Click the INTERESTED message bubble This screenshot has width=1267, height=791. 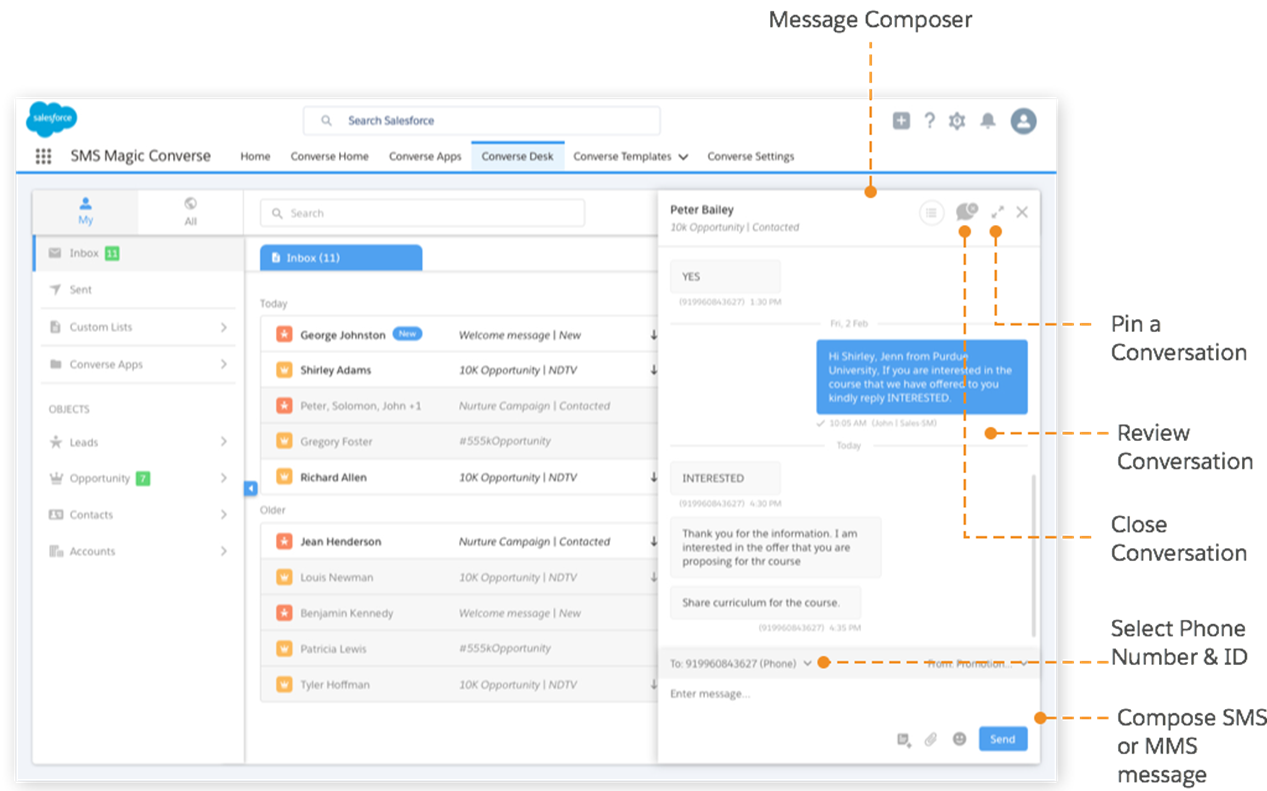coord(725,478)
